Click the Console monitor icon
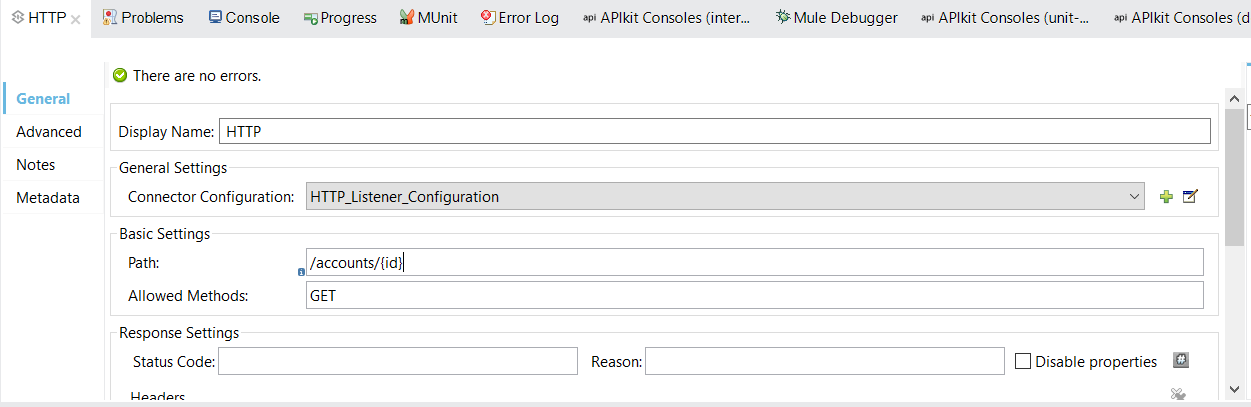Image resolution: width=1251 pixels, height=407 pixels. (215, 18)
